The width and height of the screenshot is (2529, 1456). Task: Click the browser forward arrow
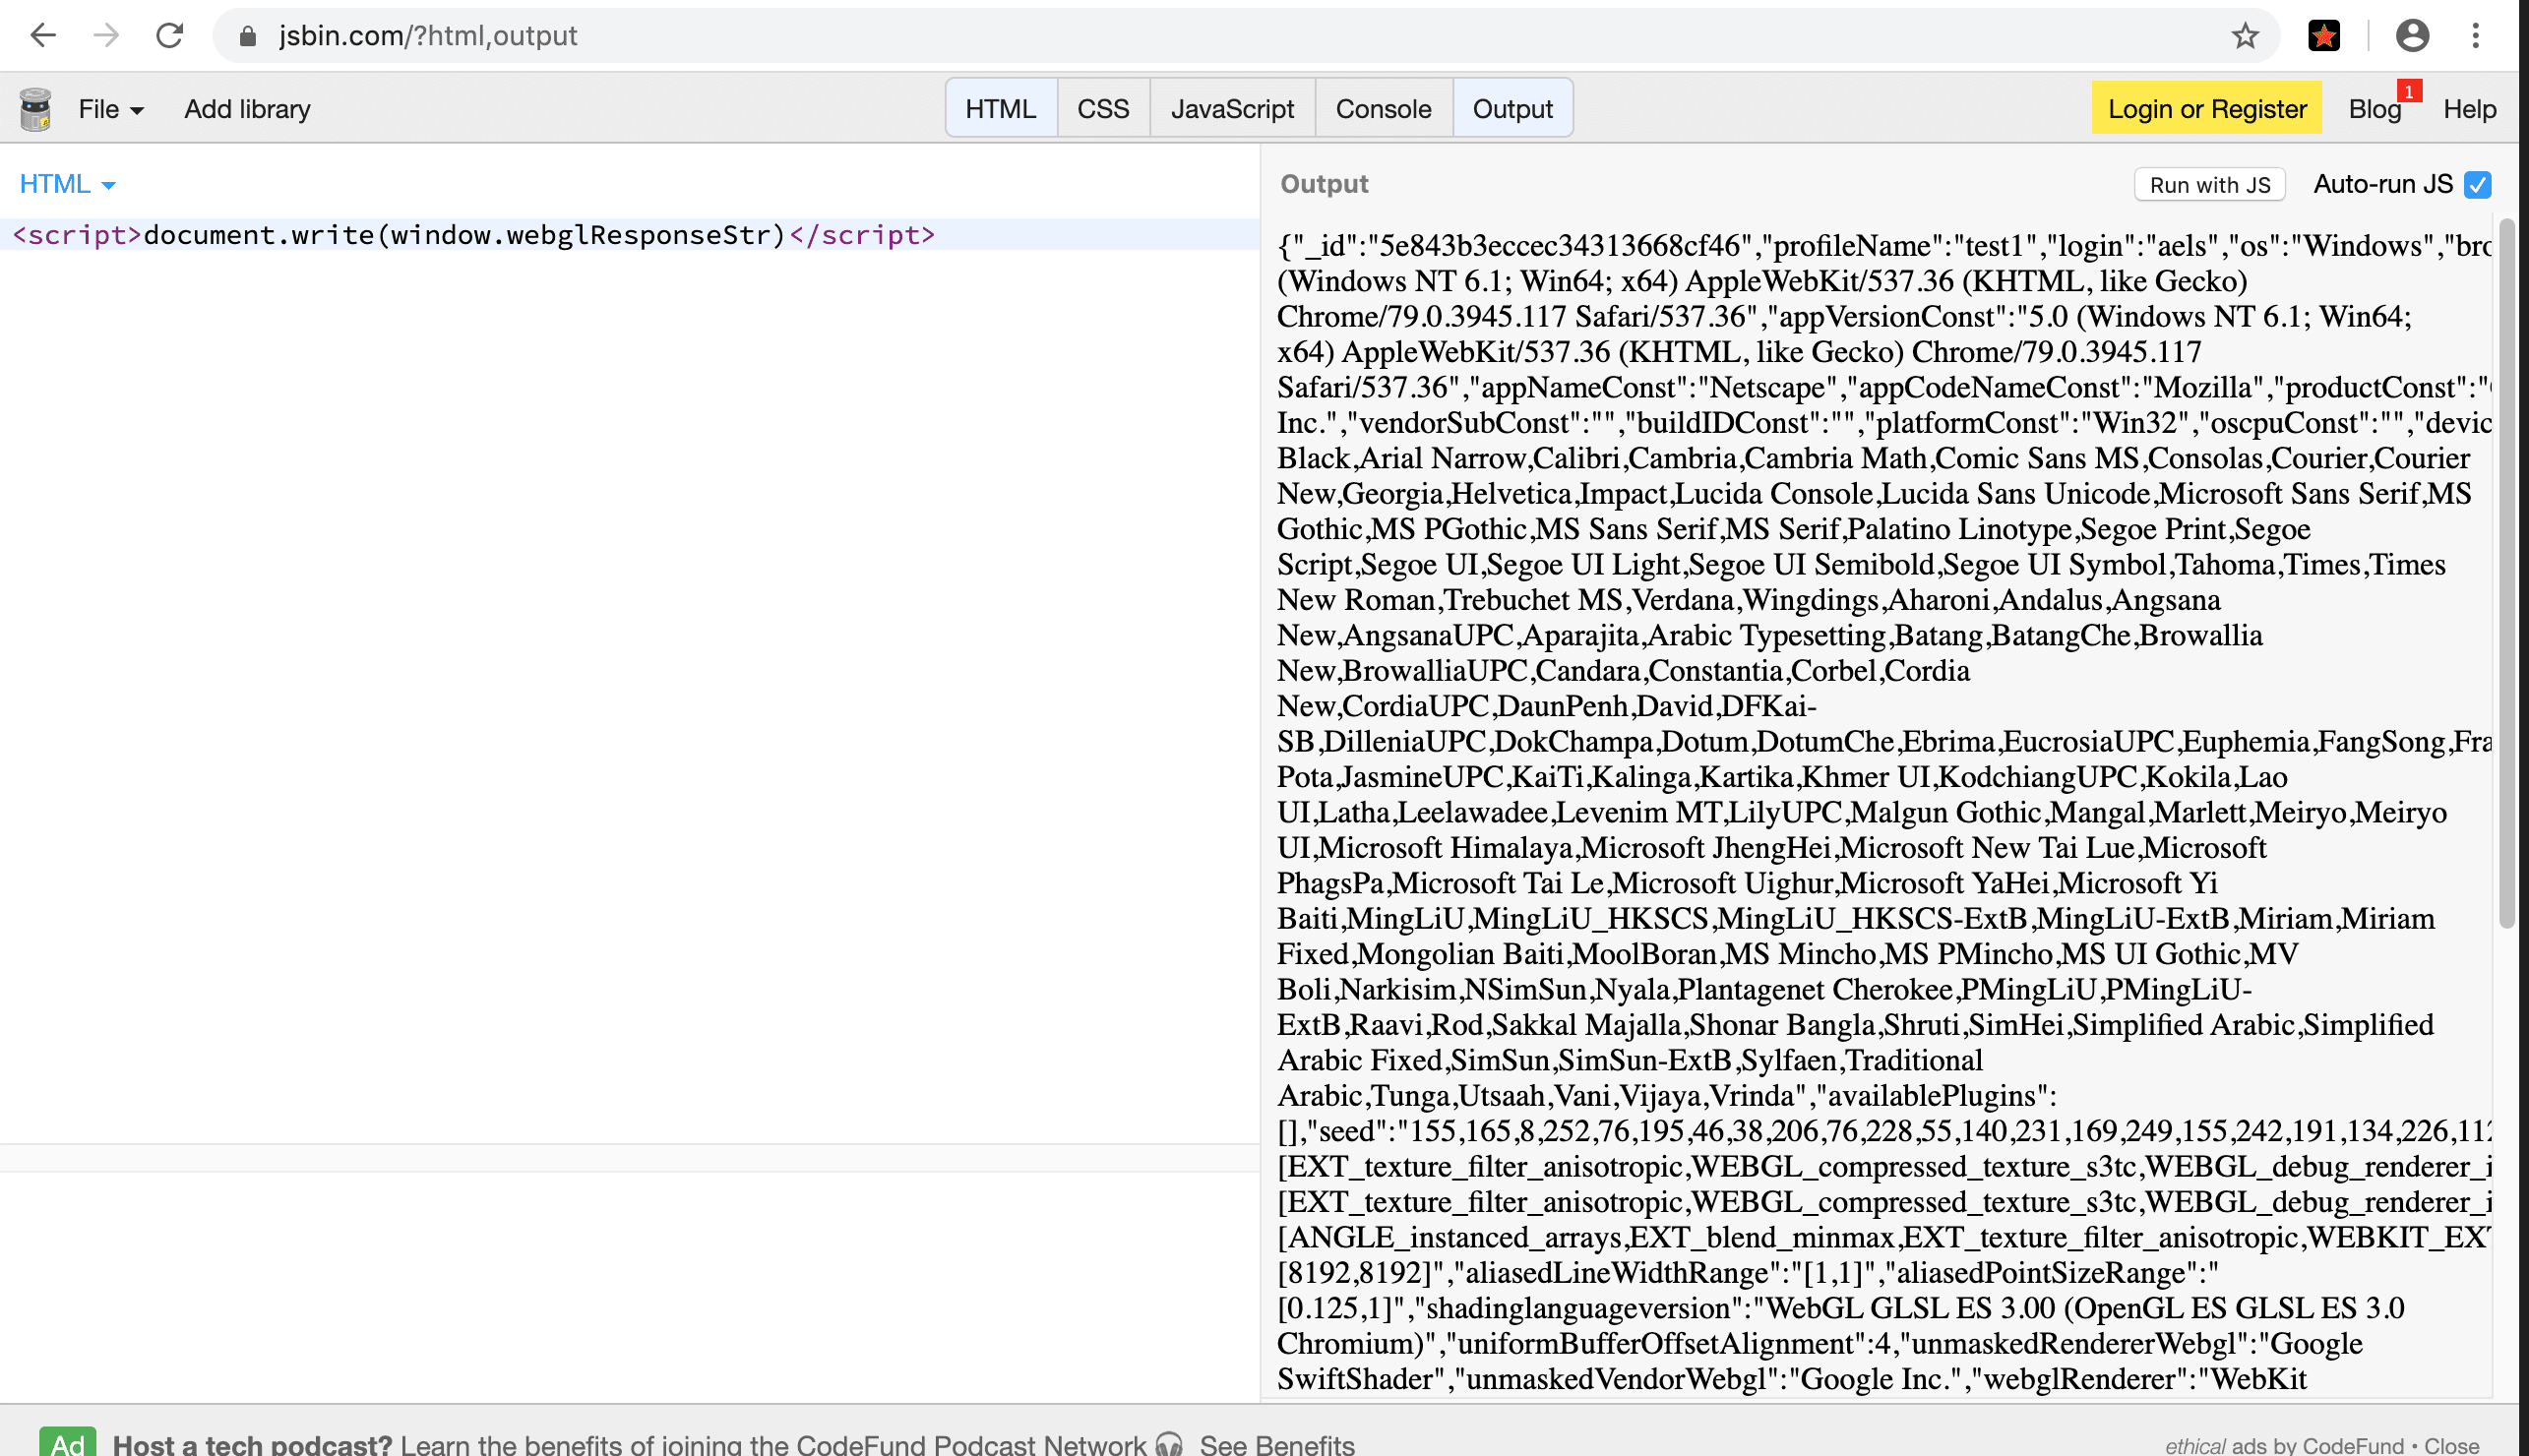coord(106,36)
